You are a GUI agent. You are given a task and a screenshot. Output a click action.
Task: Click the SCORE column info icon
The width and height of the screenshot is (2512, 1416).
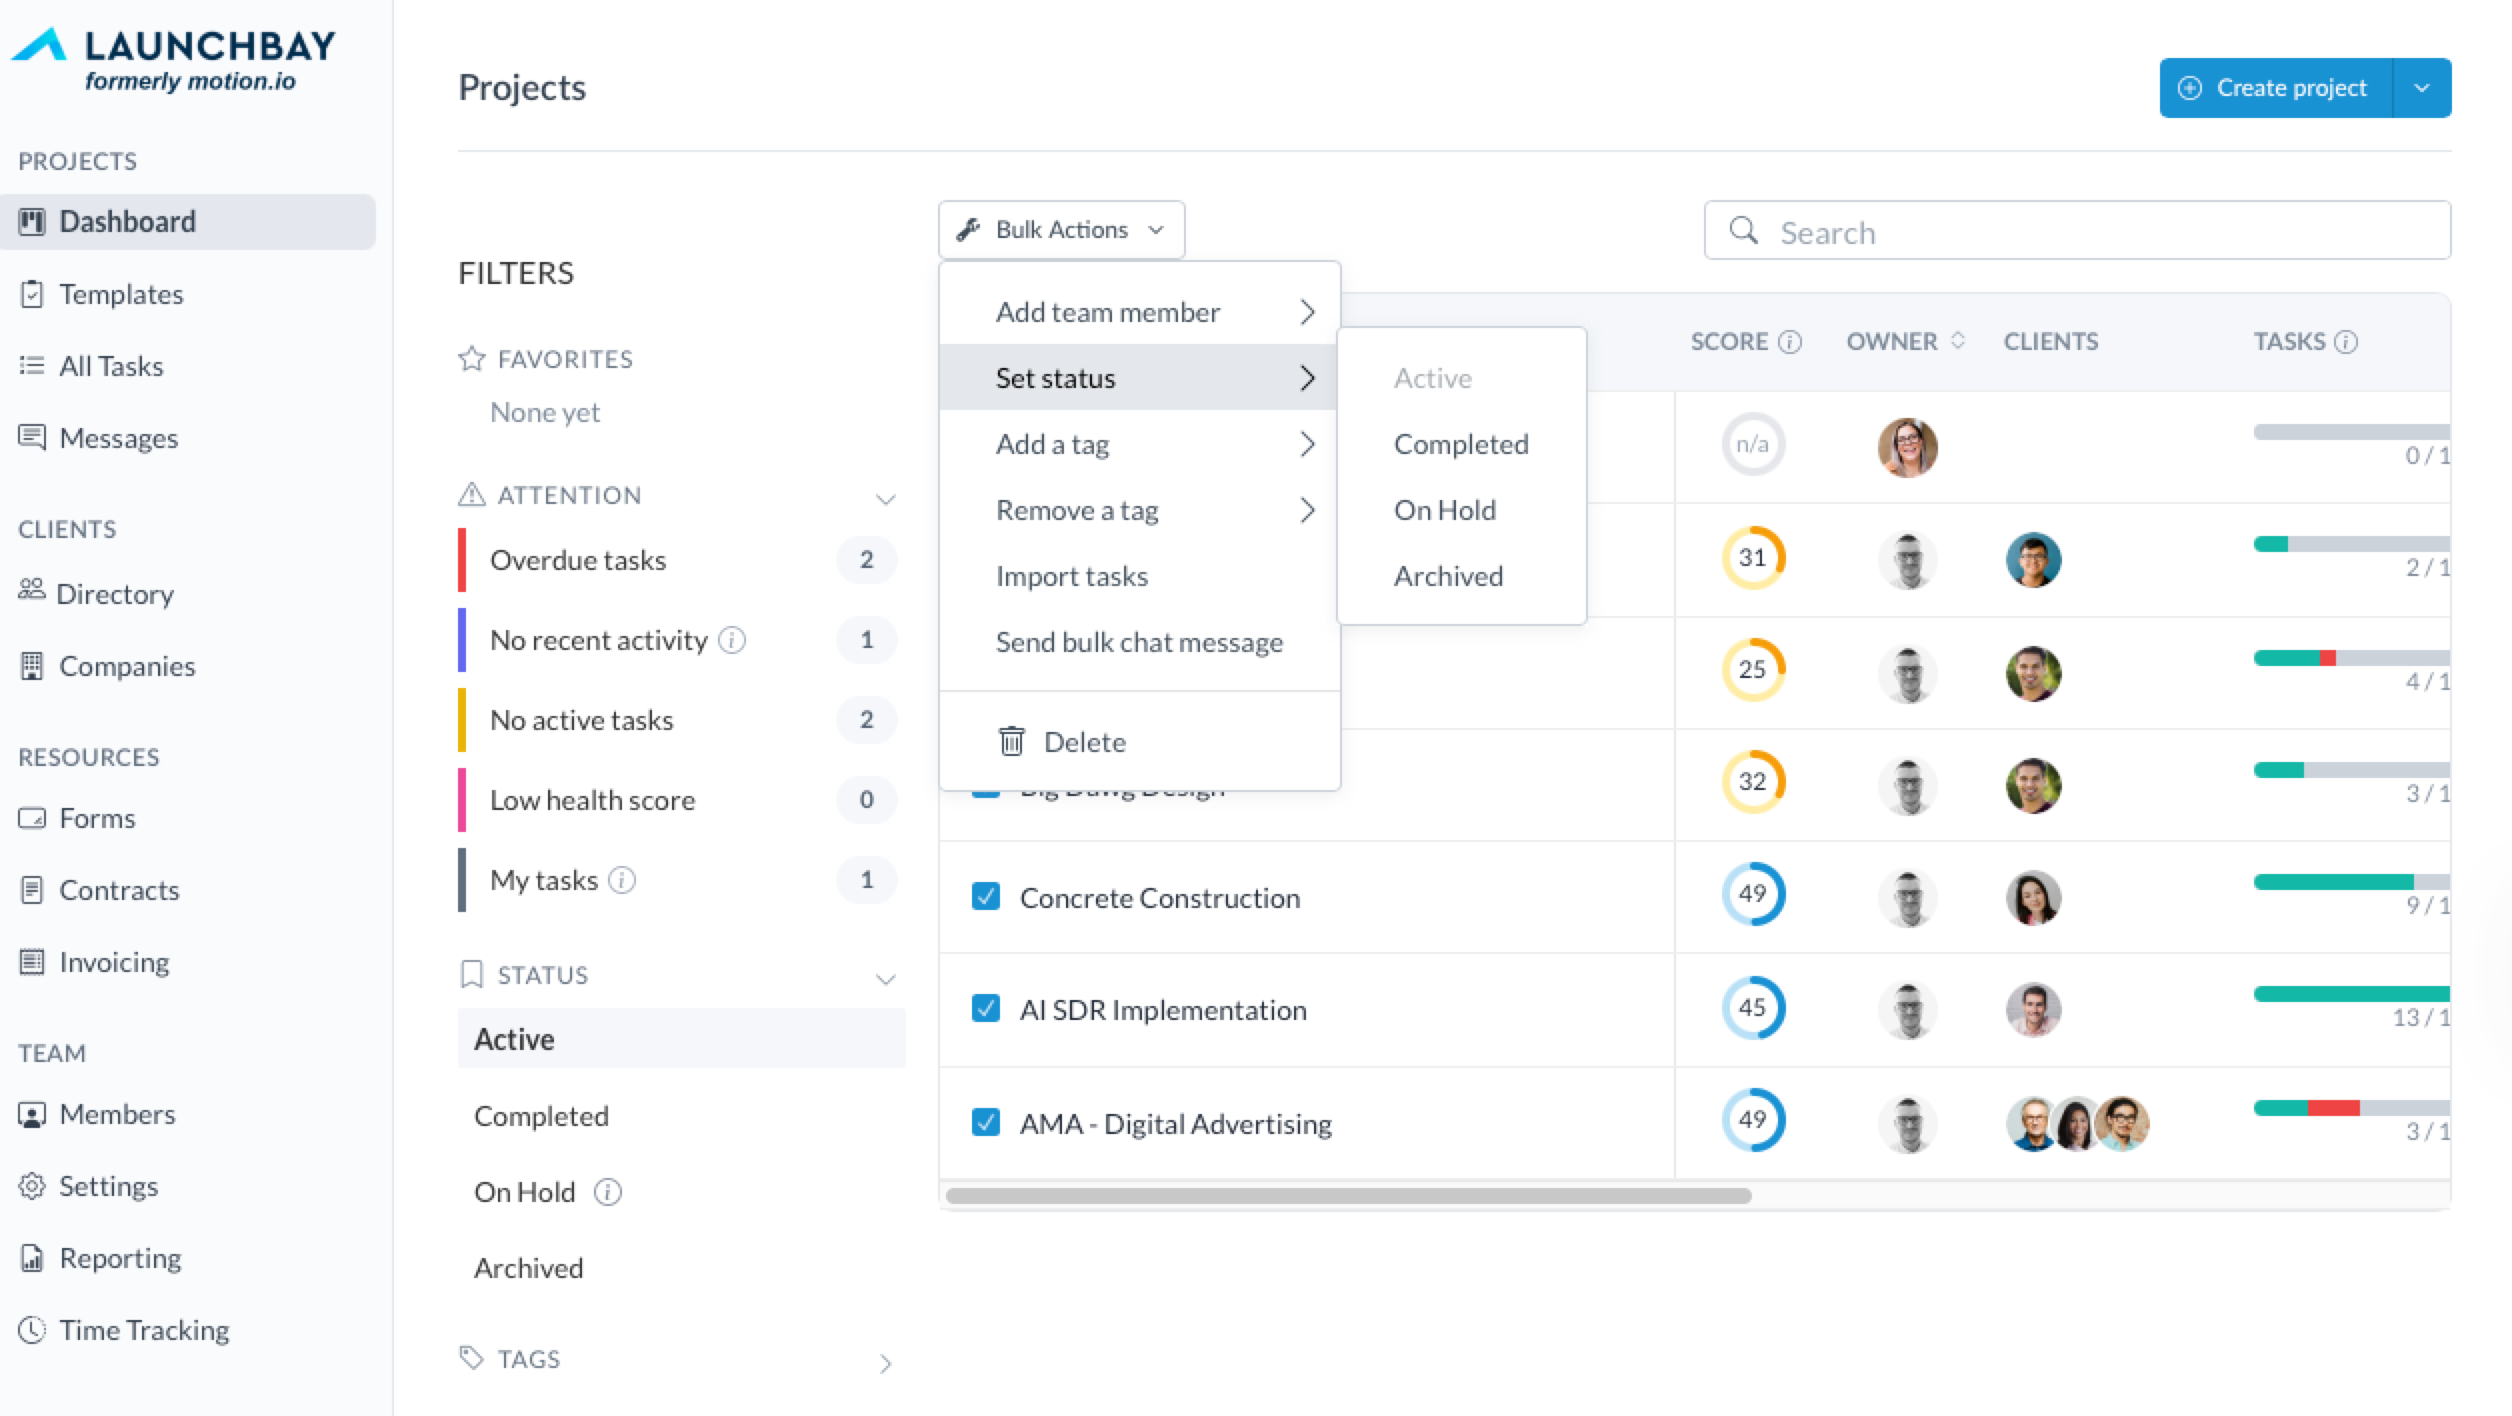[1790, 342]
